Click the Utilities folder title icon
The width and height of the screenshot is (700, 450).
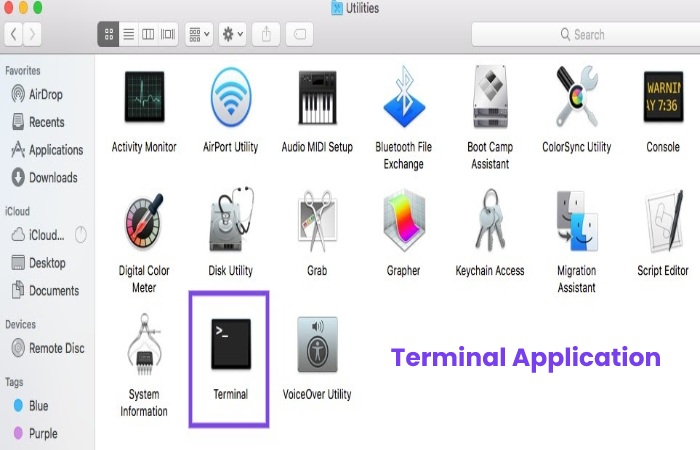337,8
